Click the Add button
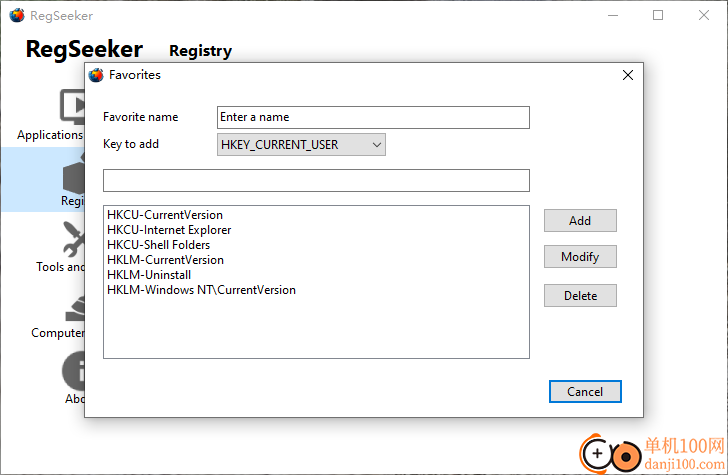 click(580, 221)
